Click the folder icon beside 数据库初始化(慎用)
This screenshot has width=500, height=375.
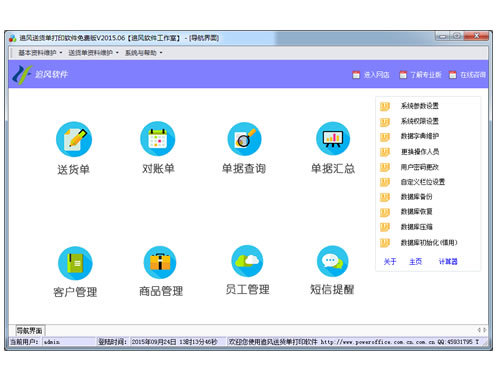tap(385, 242)
